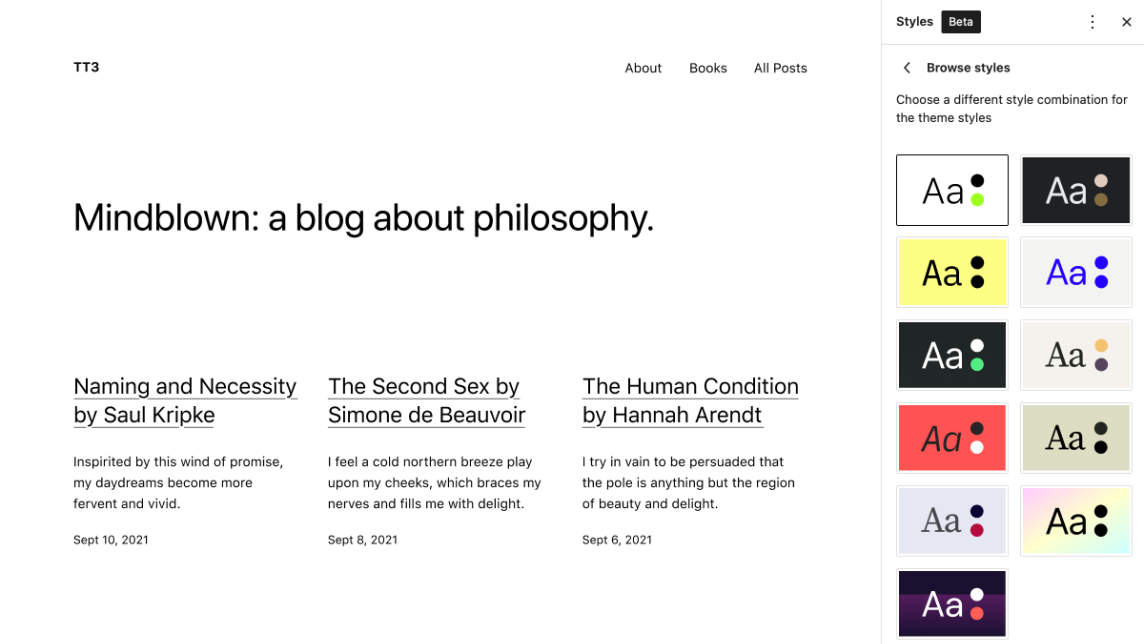This screenshot has width=1144, height=644.
Task: Go back from Browse styles
Action: 907,68
